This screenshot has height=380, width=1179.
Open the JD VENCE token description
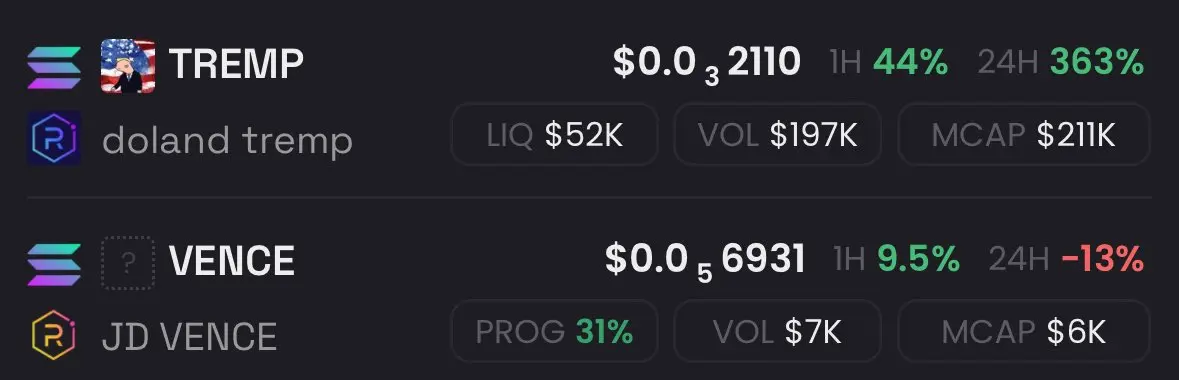189,336
